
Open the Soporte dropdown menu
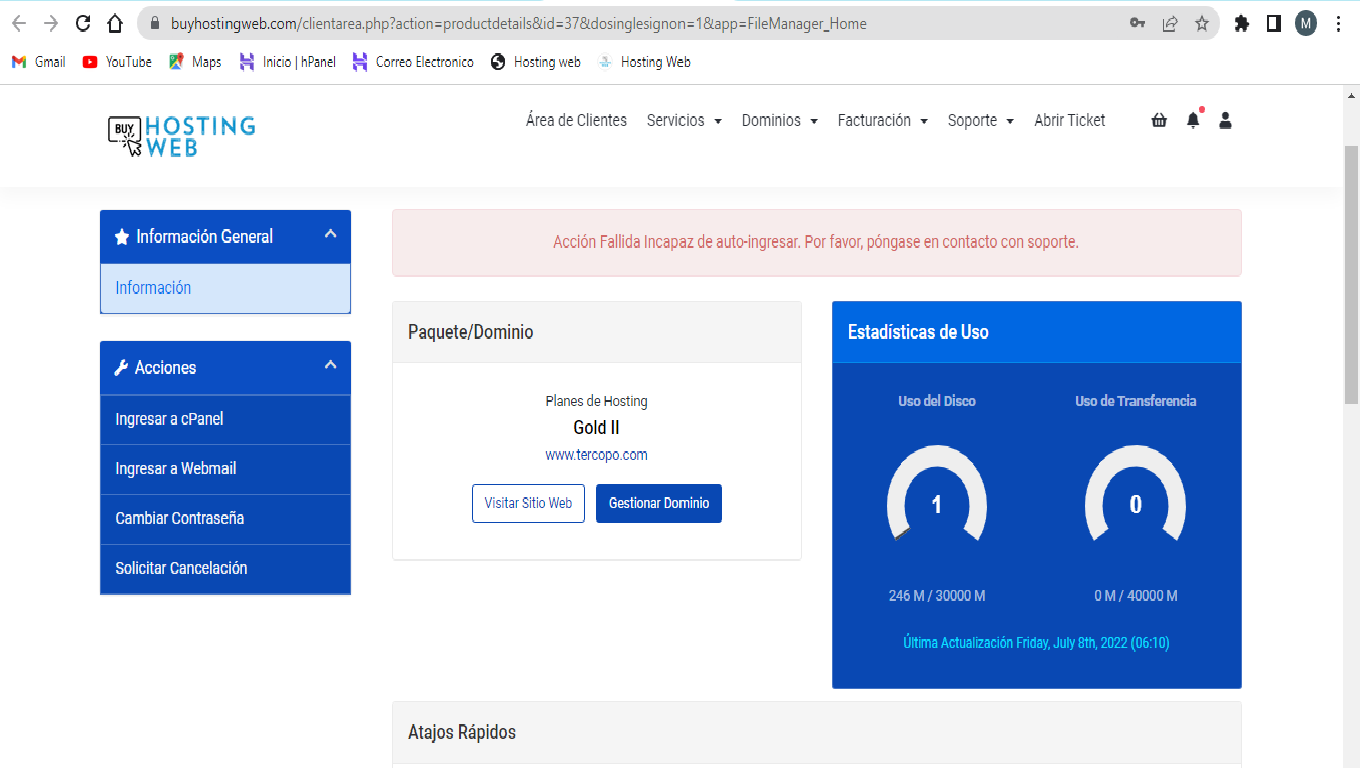tap(980, 121)
